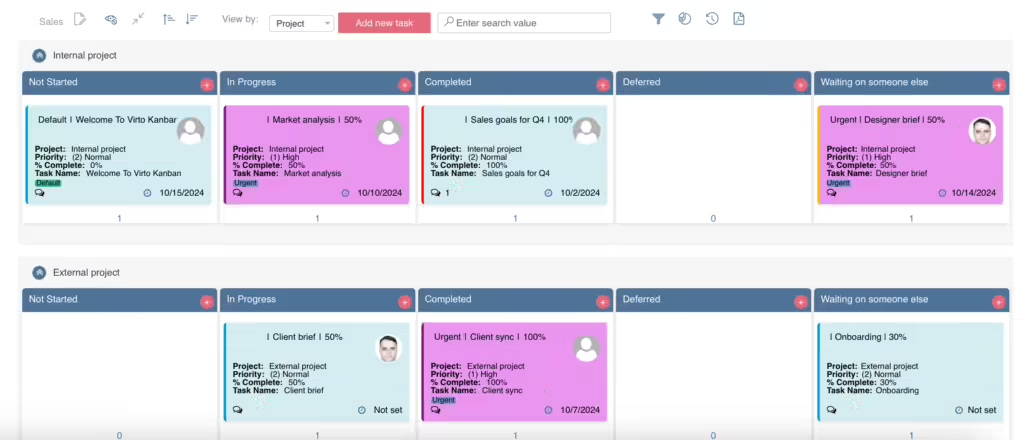This screenshot has height=440, width=1024.
Task: Click due date 10/15/2024 on Welcome card
Action: [x=182, y=193]
